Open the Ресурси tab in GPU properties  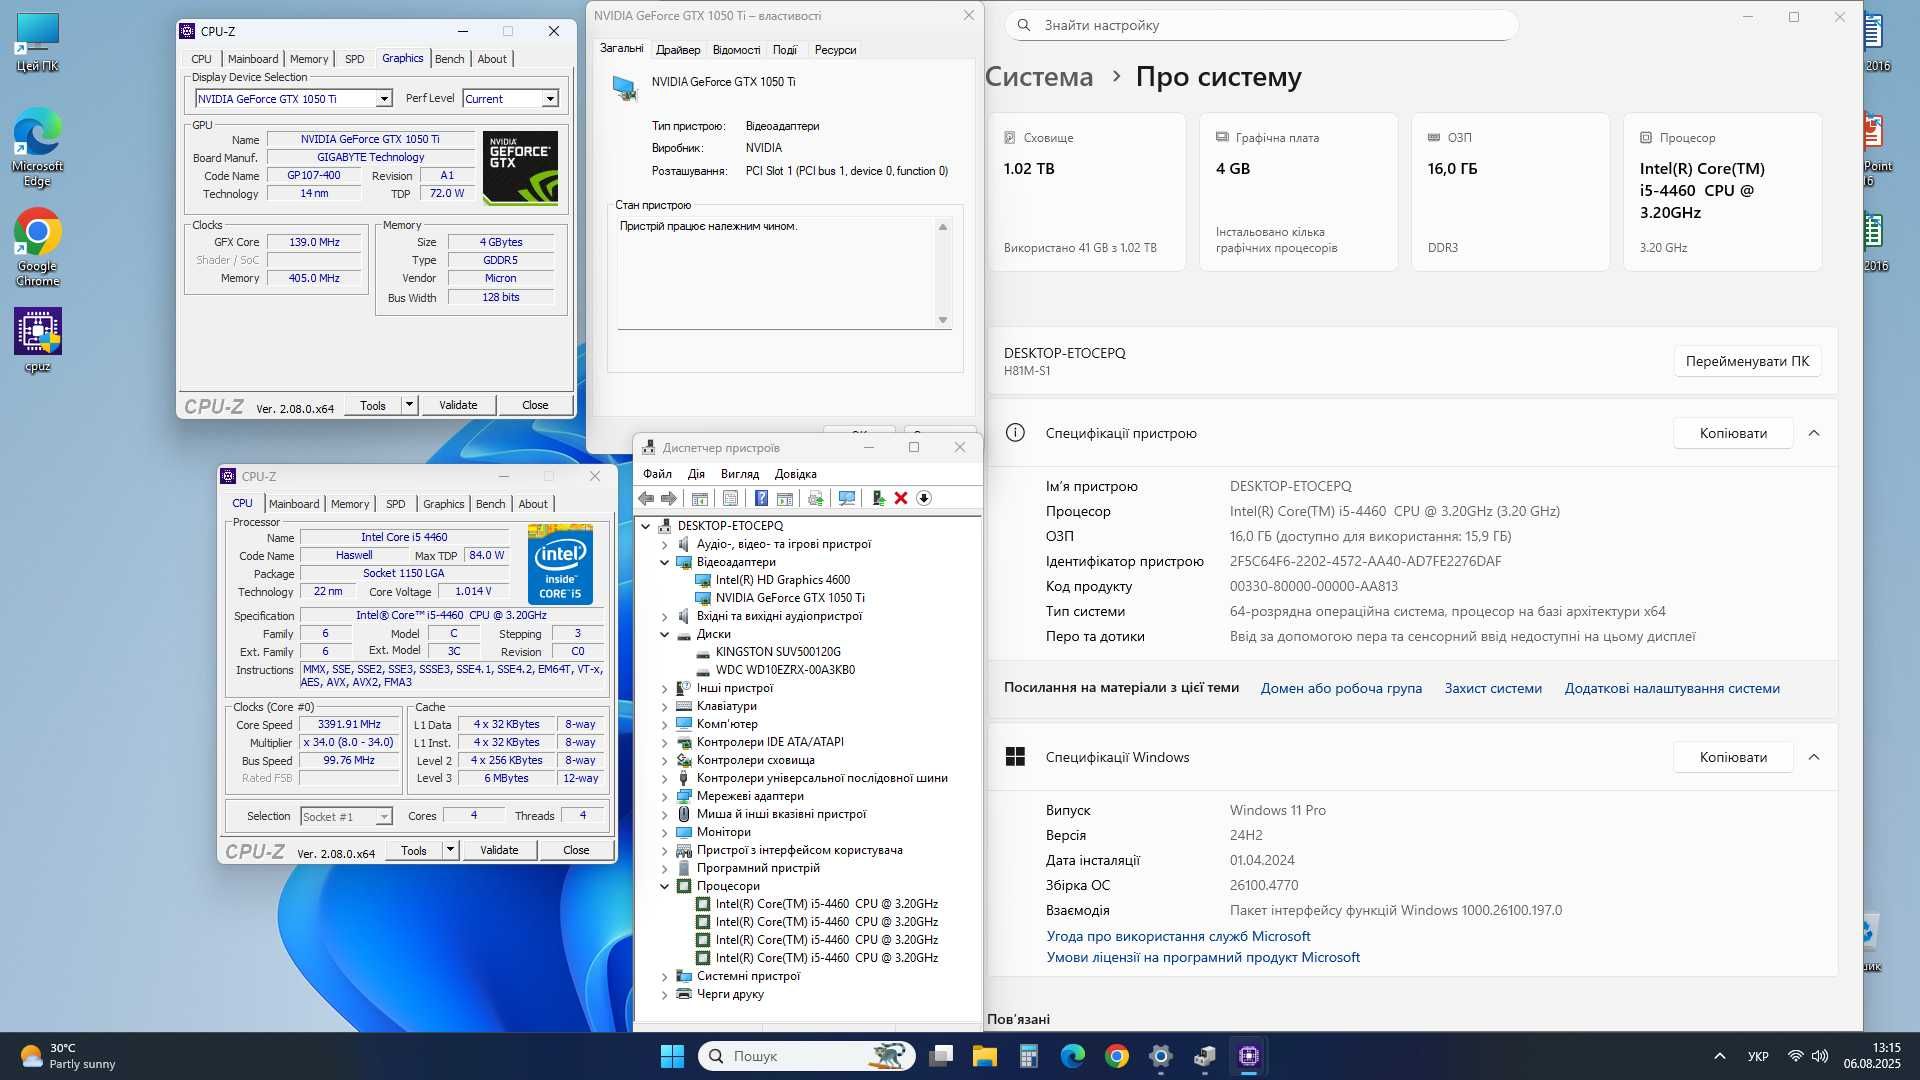(x=835, y=50)
